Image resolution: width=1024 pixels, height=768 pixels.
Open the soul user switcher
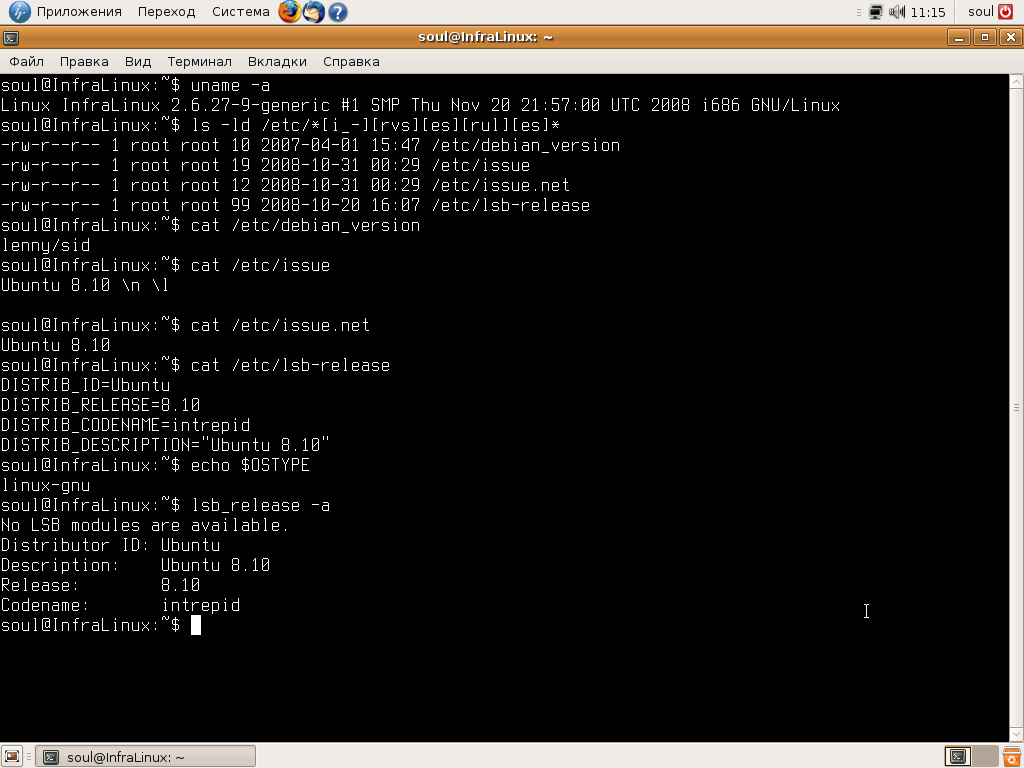click(x=980, y=12)
